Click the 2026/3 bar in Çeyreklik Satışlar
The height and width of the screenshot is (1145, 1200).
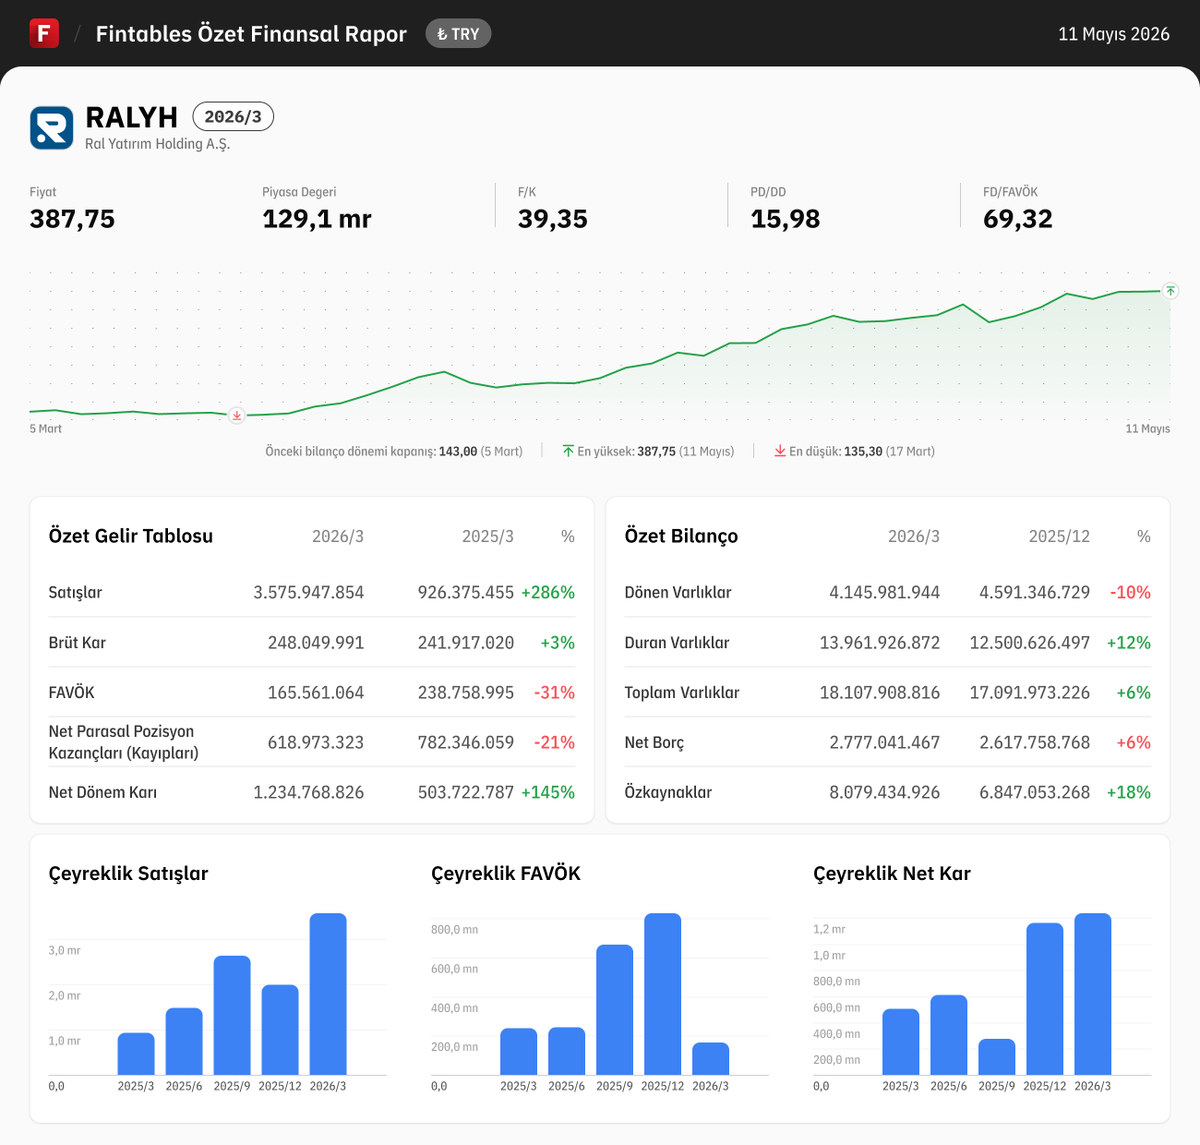[x=328, y=994]
